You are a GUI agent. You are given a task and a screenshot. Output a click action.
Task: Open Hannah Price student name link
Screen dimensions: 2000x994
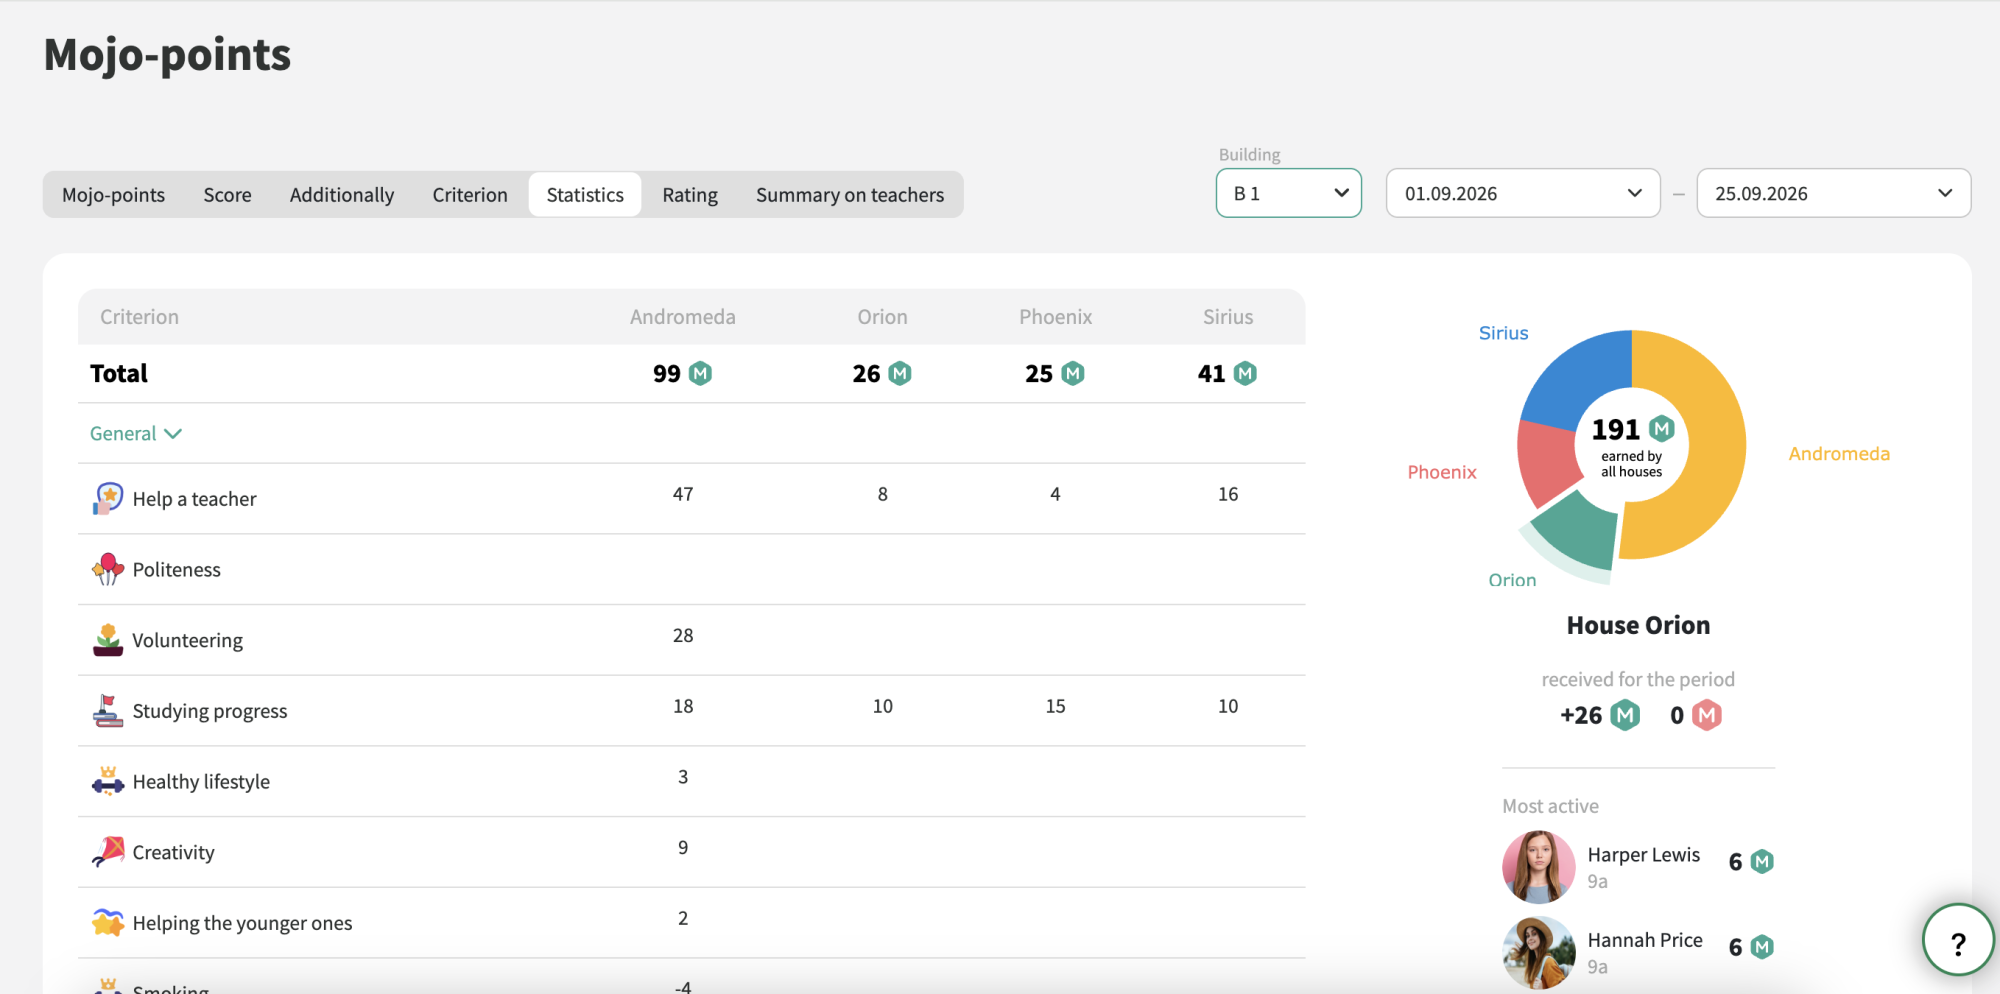pyautogui.click(x=1645, y=940)
